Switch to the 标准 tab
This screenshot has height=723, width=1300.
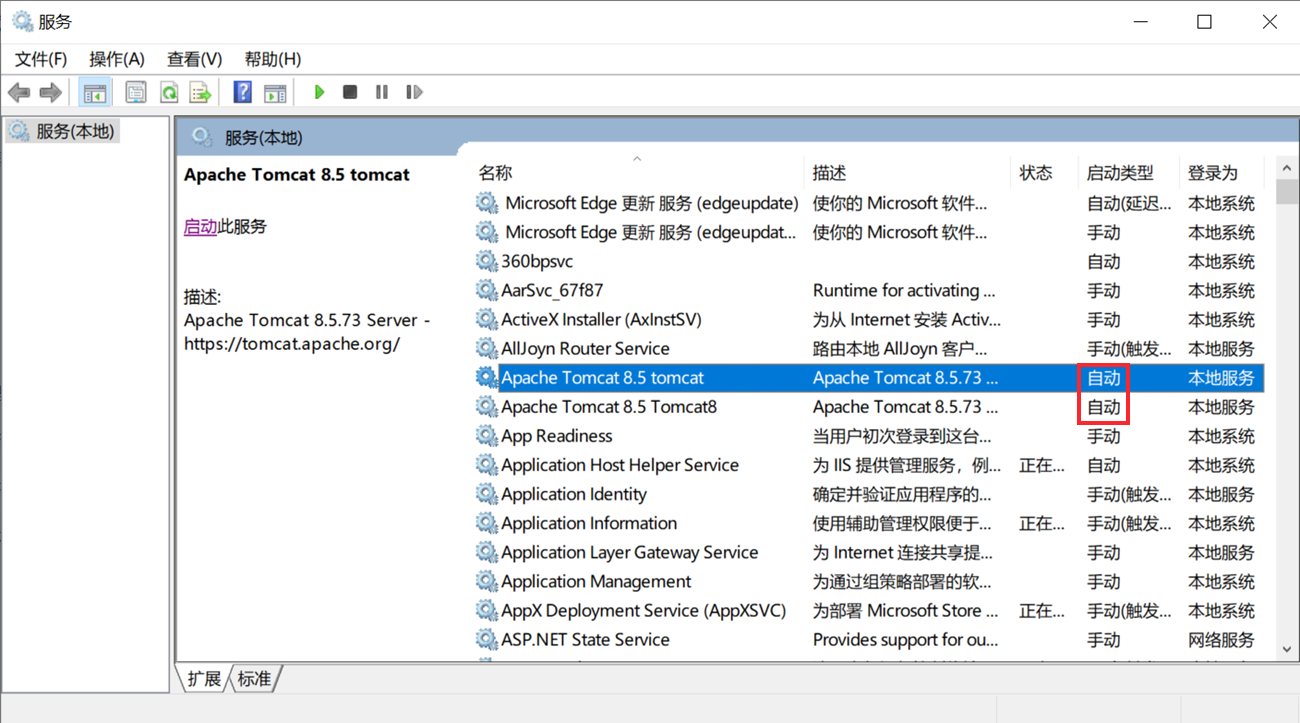(x=254, y=679)
